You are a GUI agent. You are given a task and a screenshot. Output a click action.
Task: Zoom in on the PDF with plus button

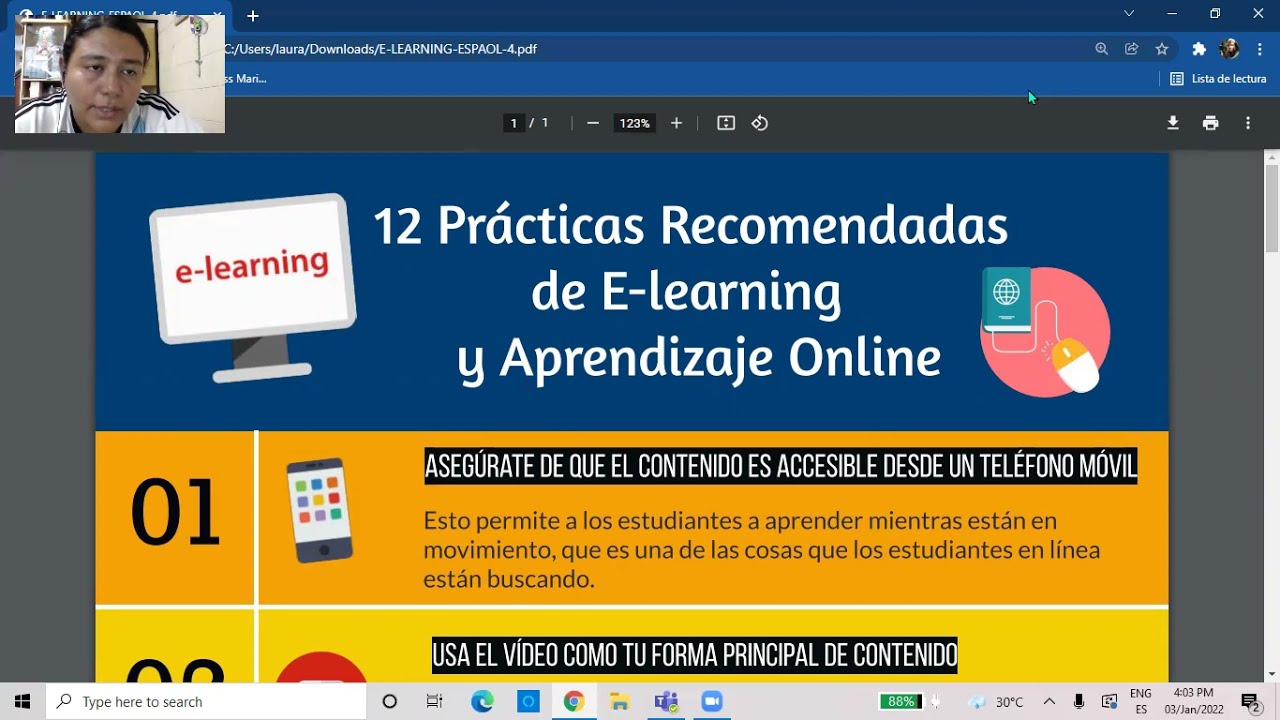[x=676, y=123]
